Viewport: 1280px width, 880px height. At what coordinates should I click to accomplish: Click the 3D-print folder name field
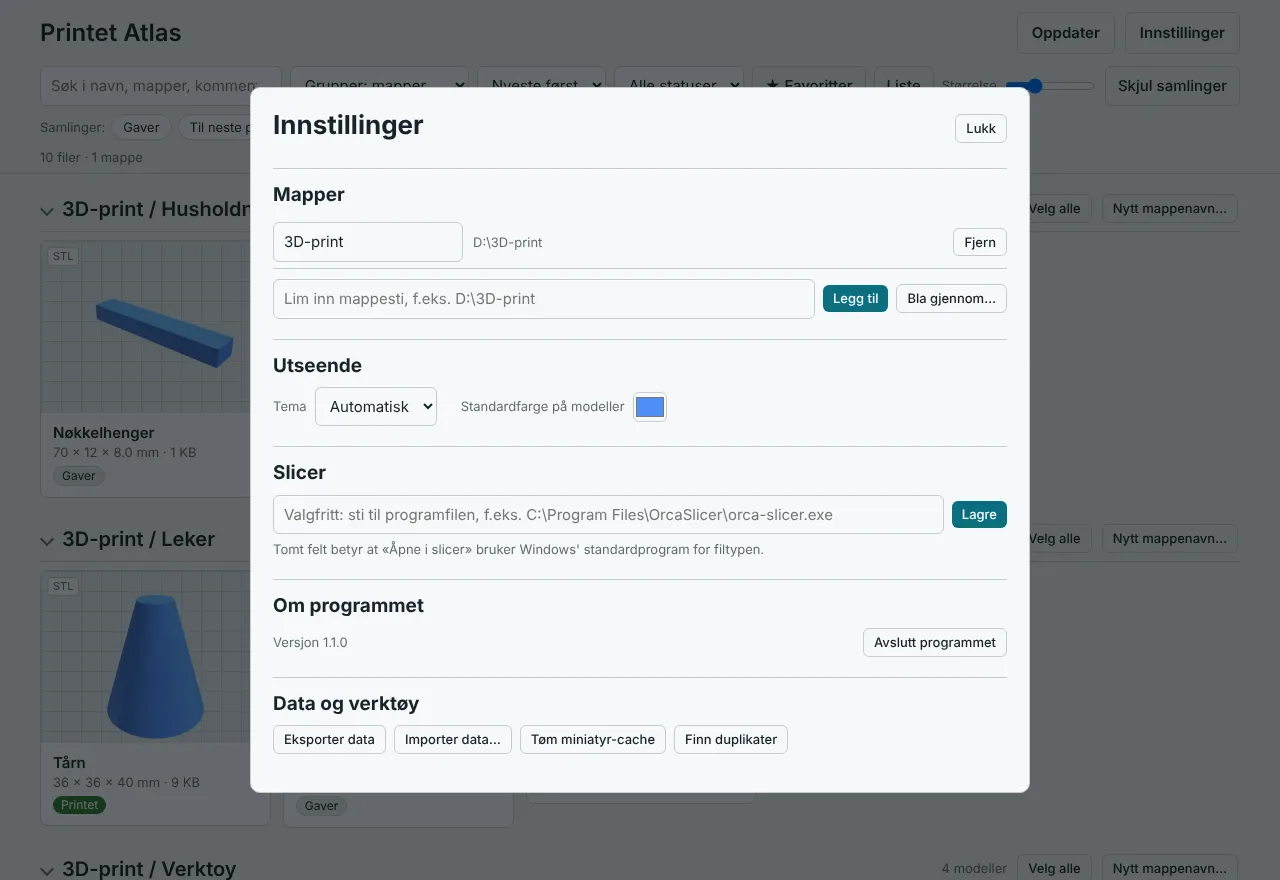click(x=368, y=242)
